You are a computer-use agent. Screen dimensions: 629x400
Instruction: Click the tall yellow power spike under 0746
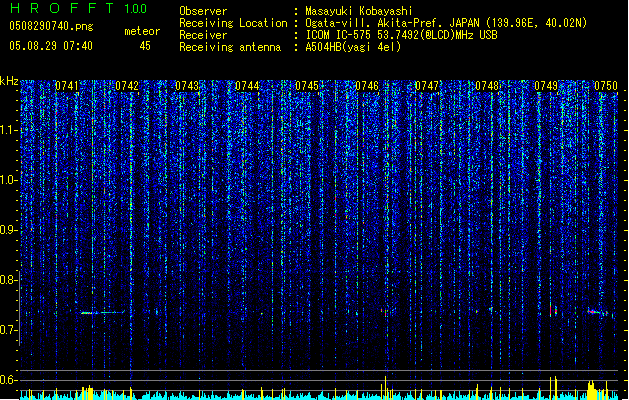pos(386,388)
